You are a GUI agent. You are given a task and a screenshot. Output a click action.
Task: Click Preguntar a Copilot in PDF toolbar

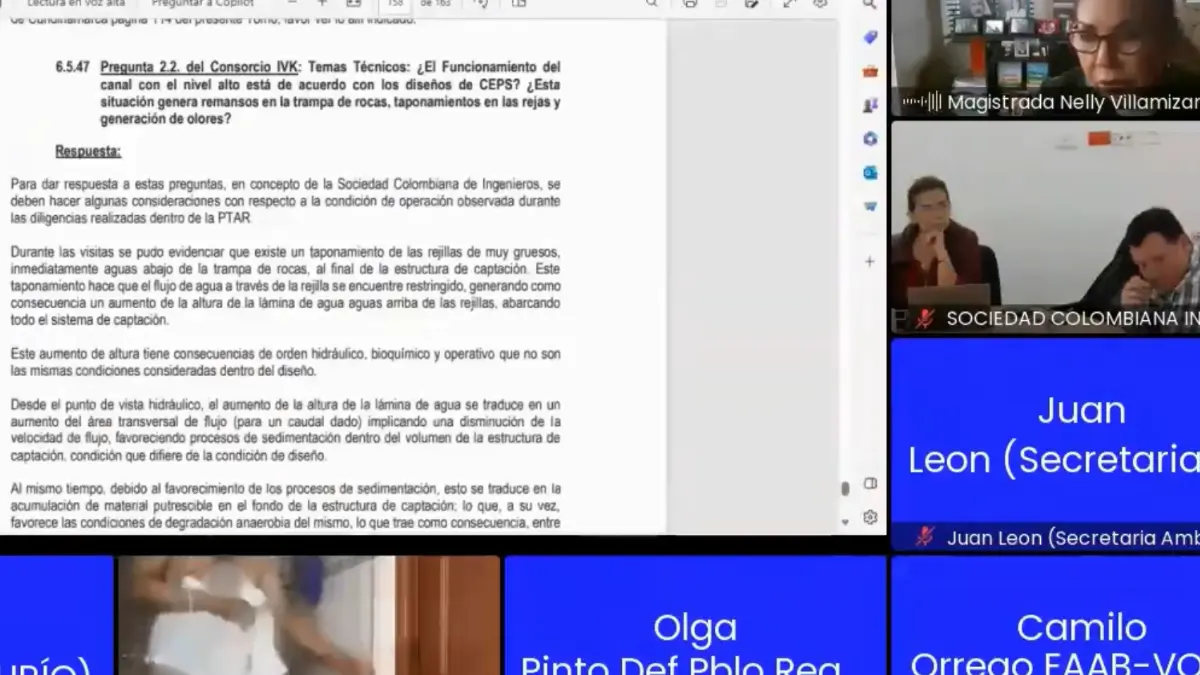(x=201, y=4)
